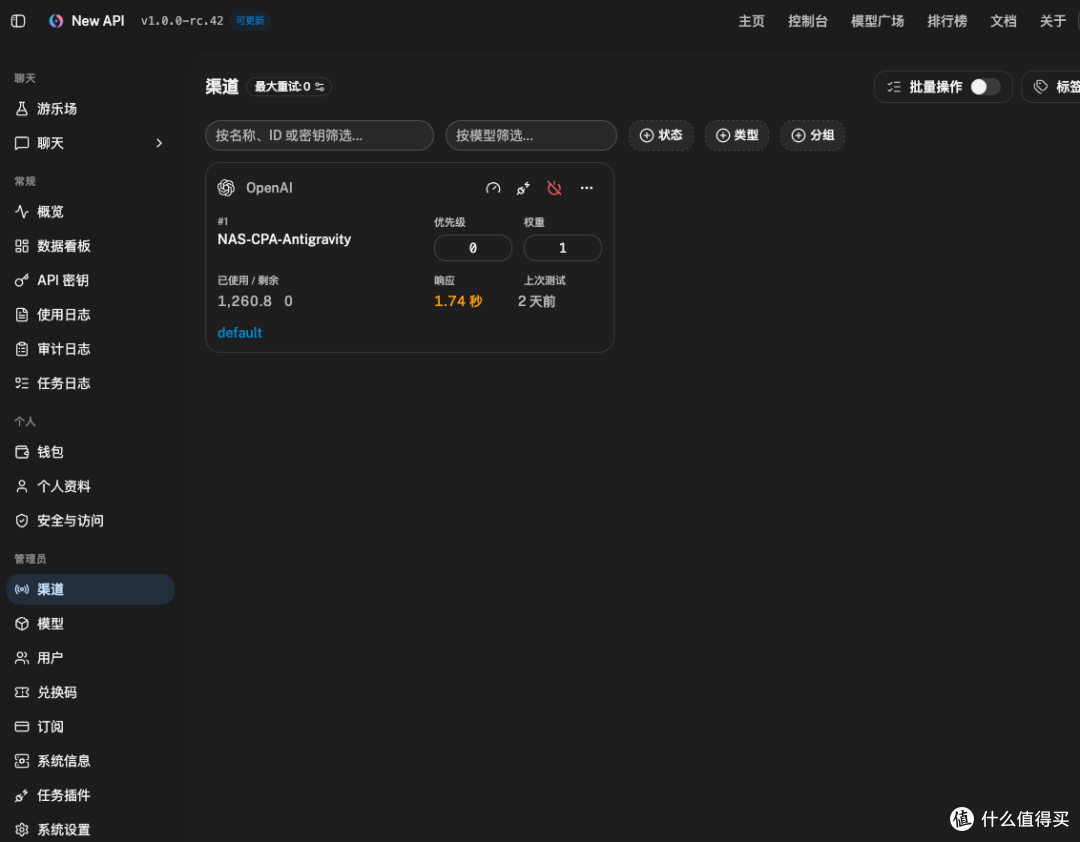
Task: Toggle the 批量操作 switch
Action: (985, 87)
